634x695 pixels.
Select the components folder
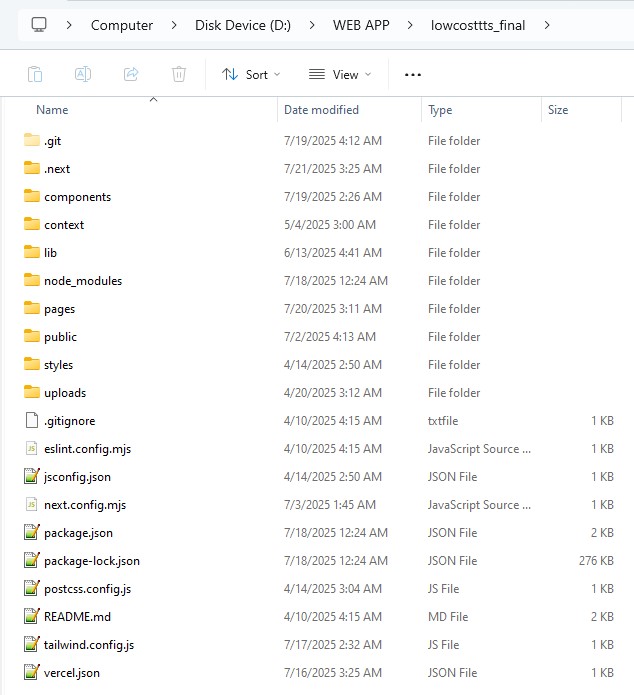pyautogui.click(x=77, y=197)
